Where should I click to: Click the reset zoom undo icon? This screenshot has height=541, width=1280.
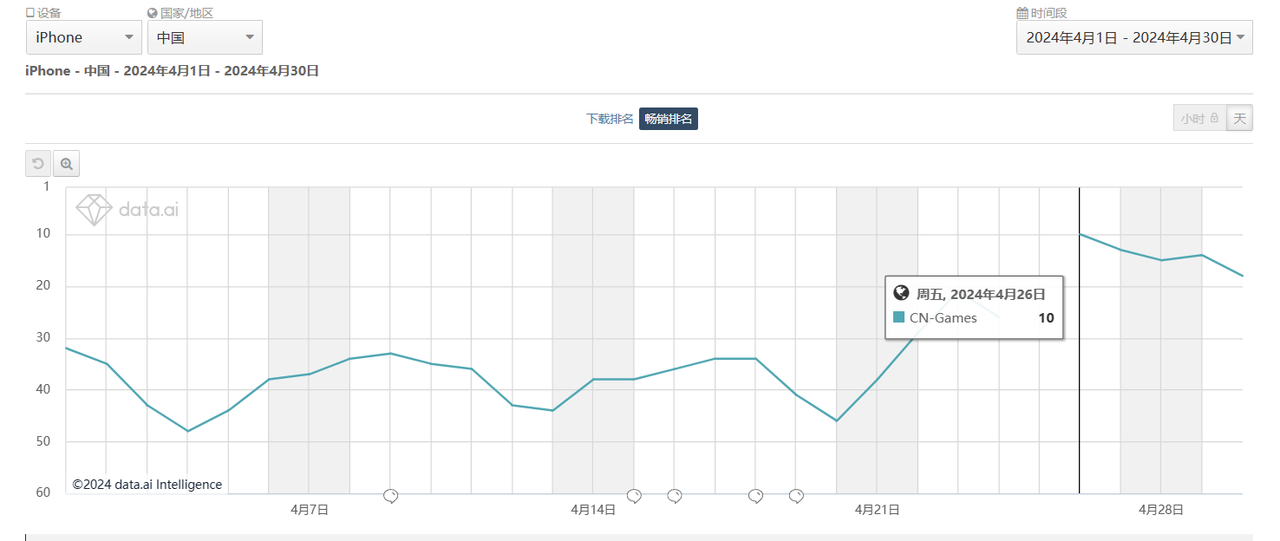pyautogui.click(x=38, y=164)
